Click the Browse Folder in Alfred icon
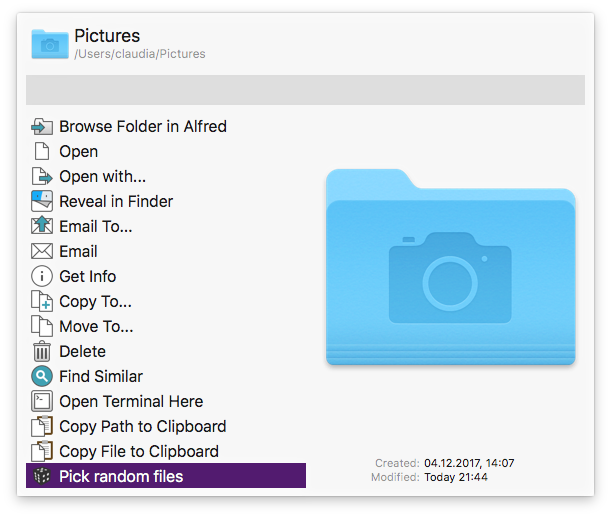This screenshot has height=517, width=611. pyautogui.click(x=42, y=127)
